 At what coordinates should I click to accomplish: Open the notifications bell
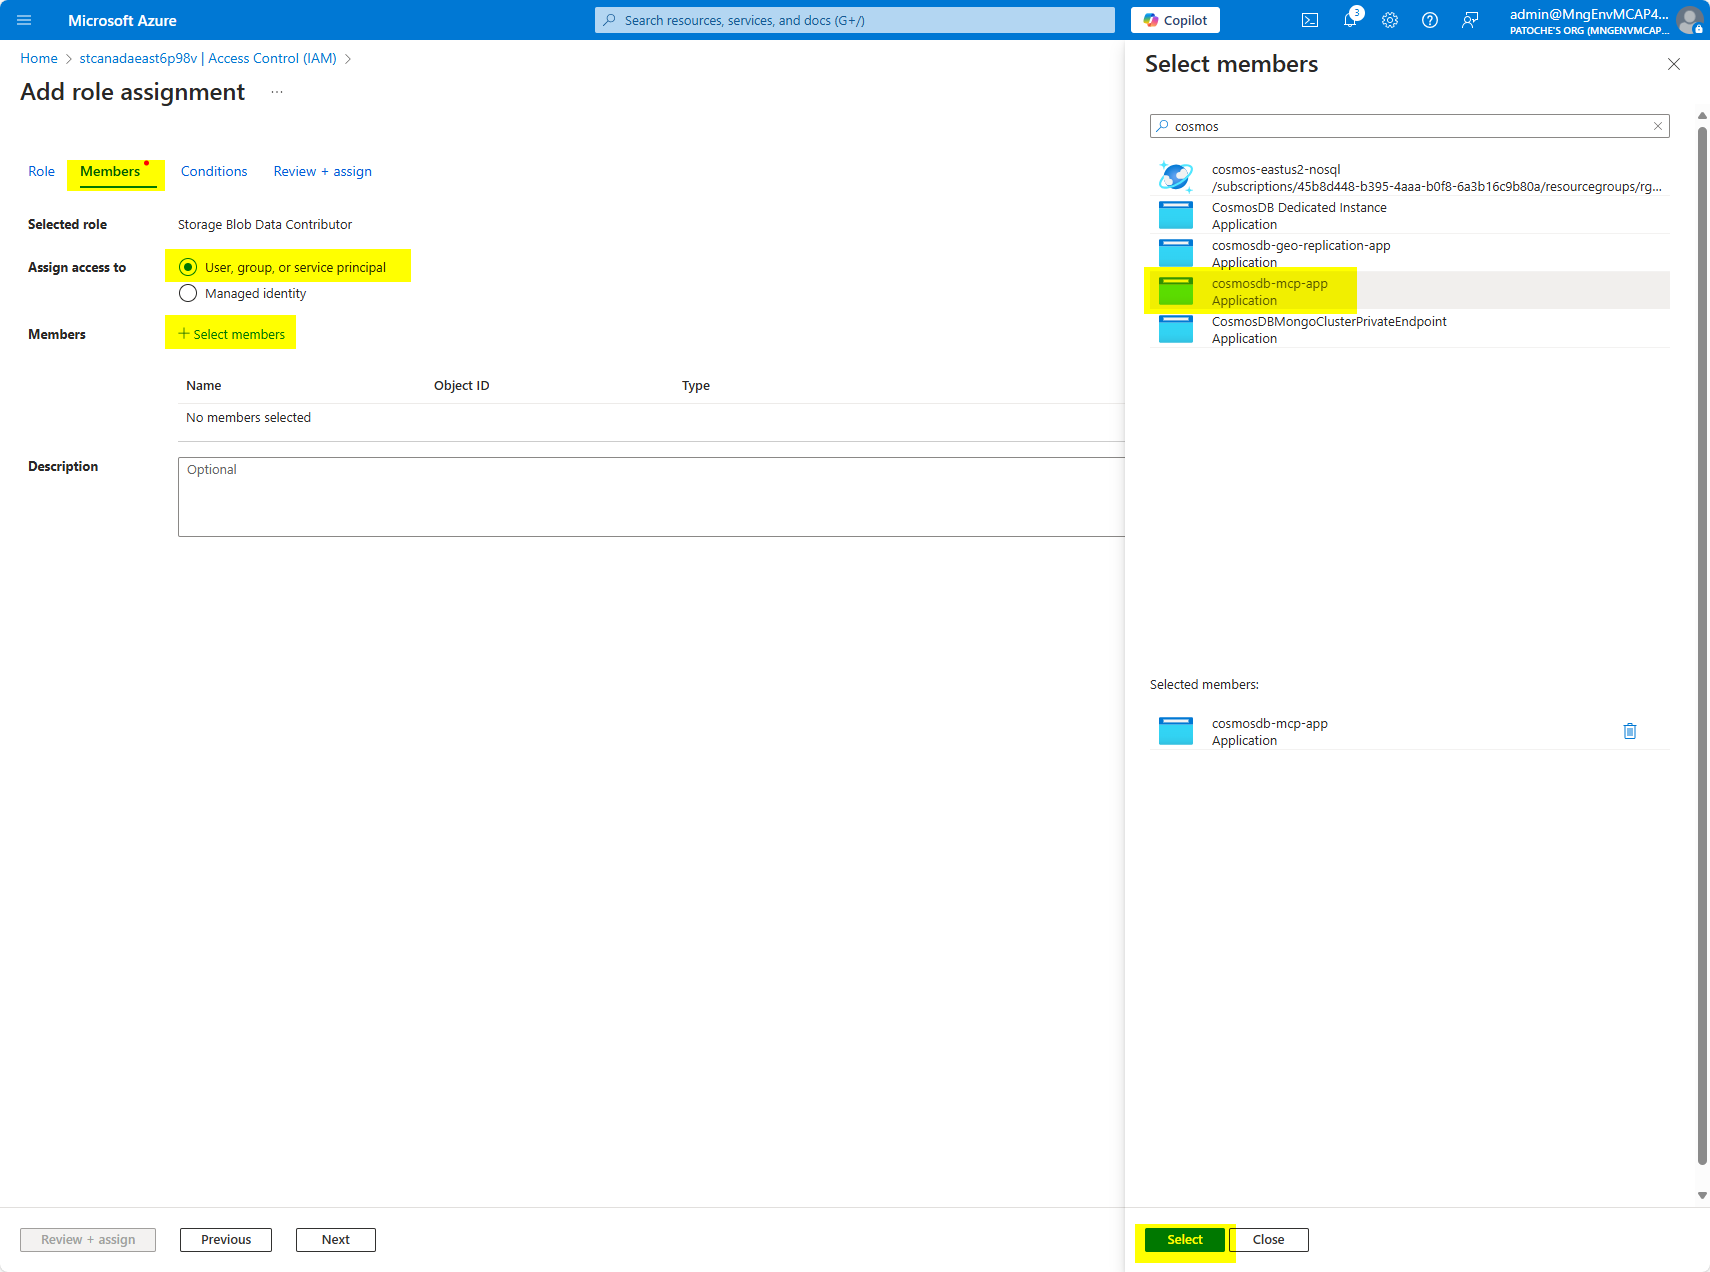tap(1350, 20)
